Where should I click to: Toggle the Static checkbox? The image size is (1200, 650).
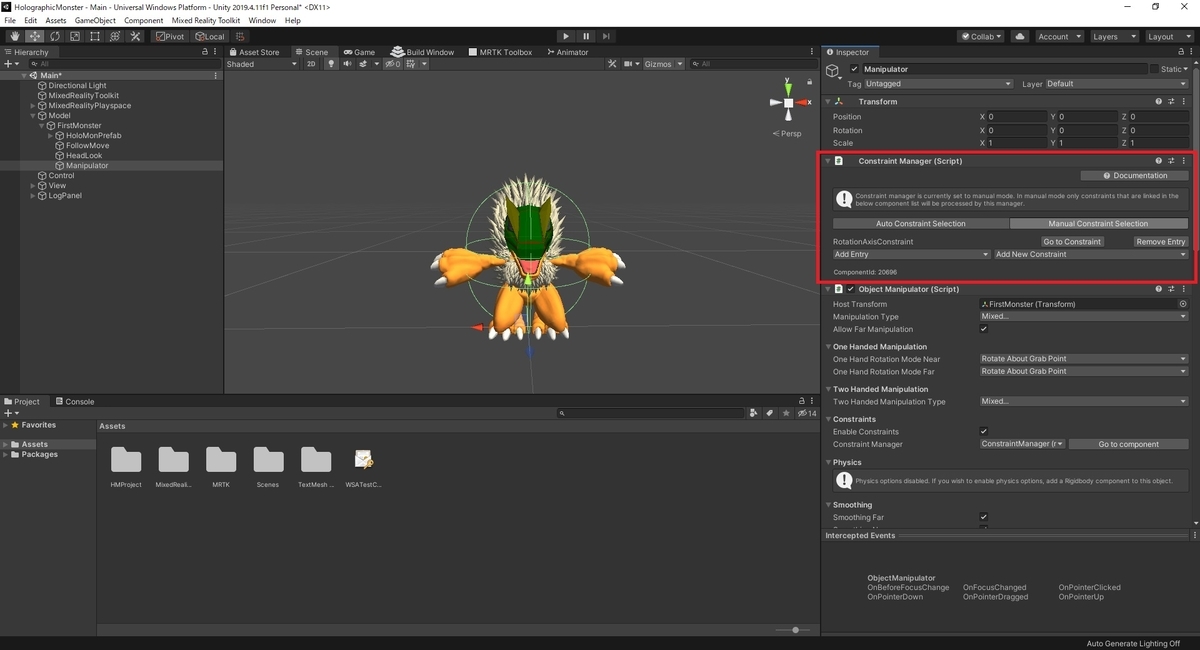point(1154,69)
